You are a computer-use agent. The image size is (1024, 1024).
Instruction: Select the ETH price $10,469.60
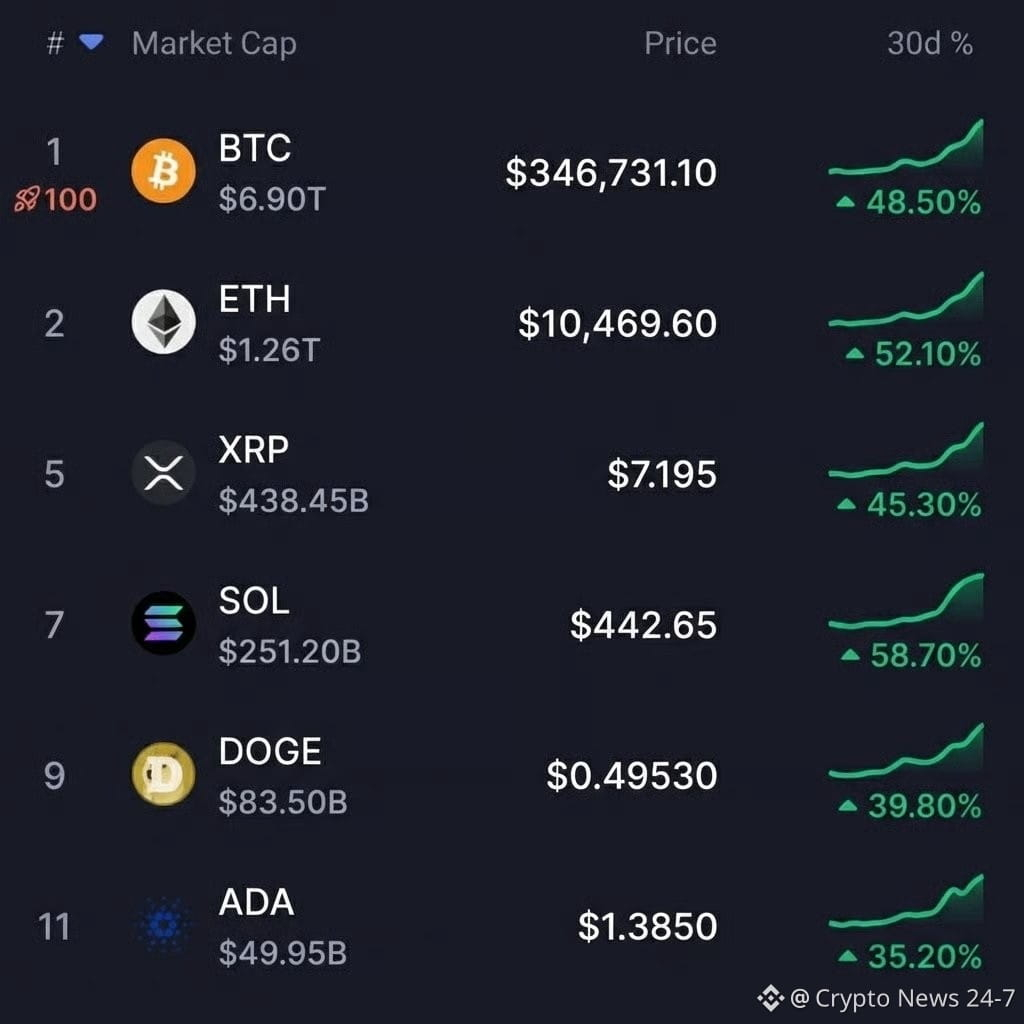(618, 323)
